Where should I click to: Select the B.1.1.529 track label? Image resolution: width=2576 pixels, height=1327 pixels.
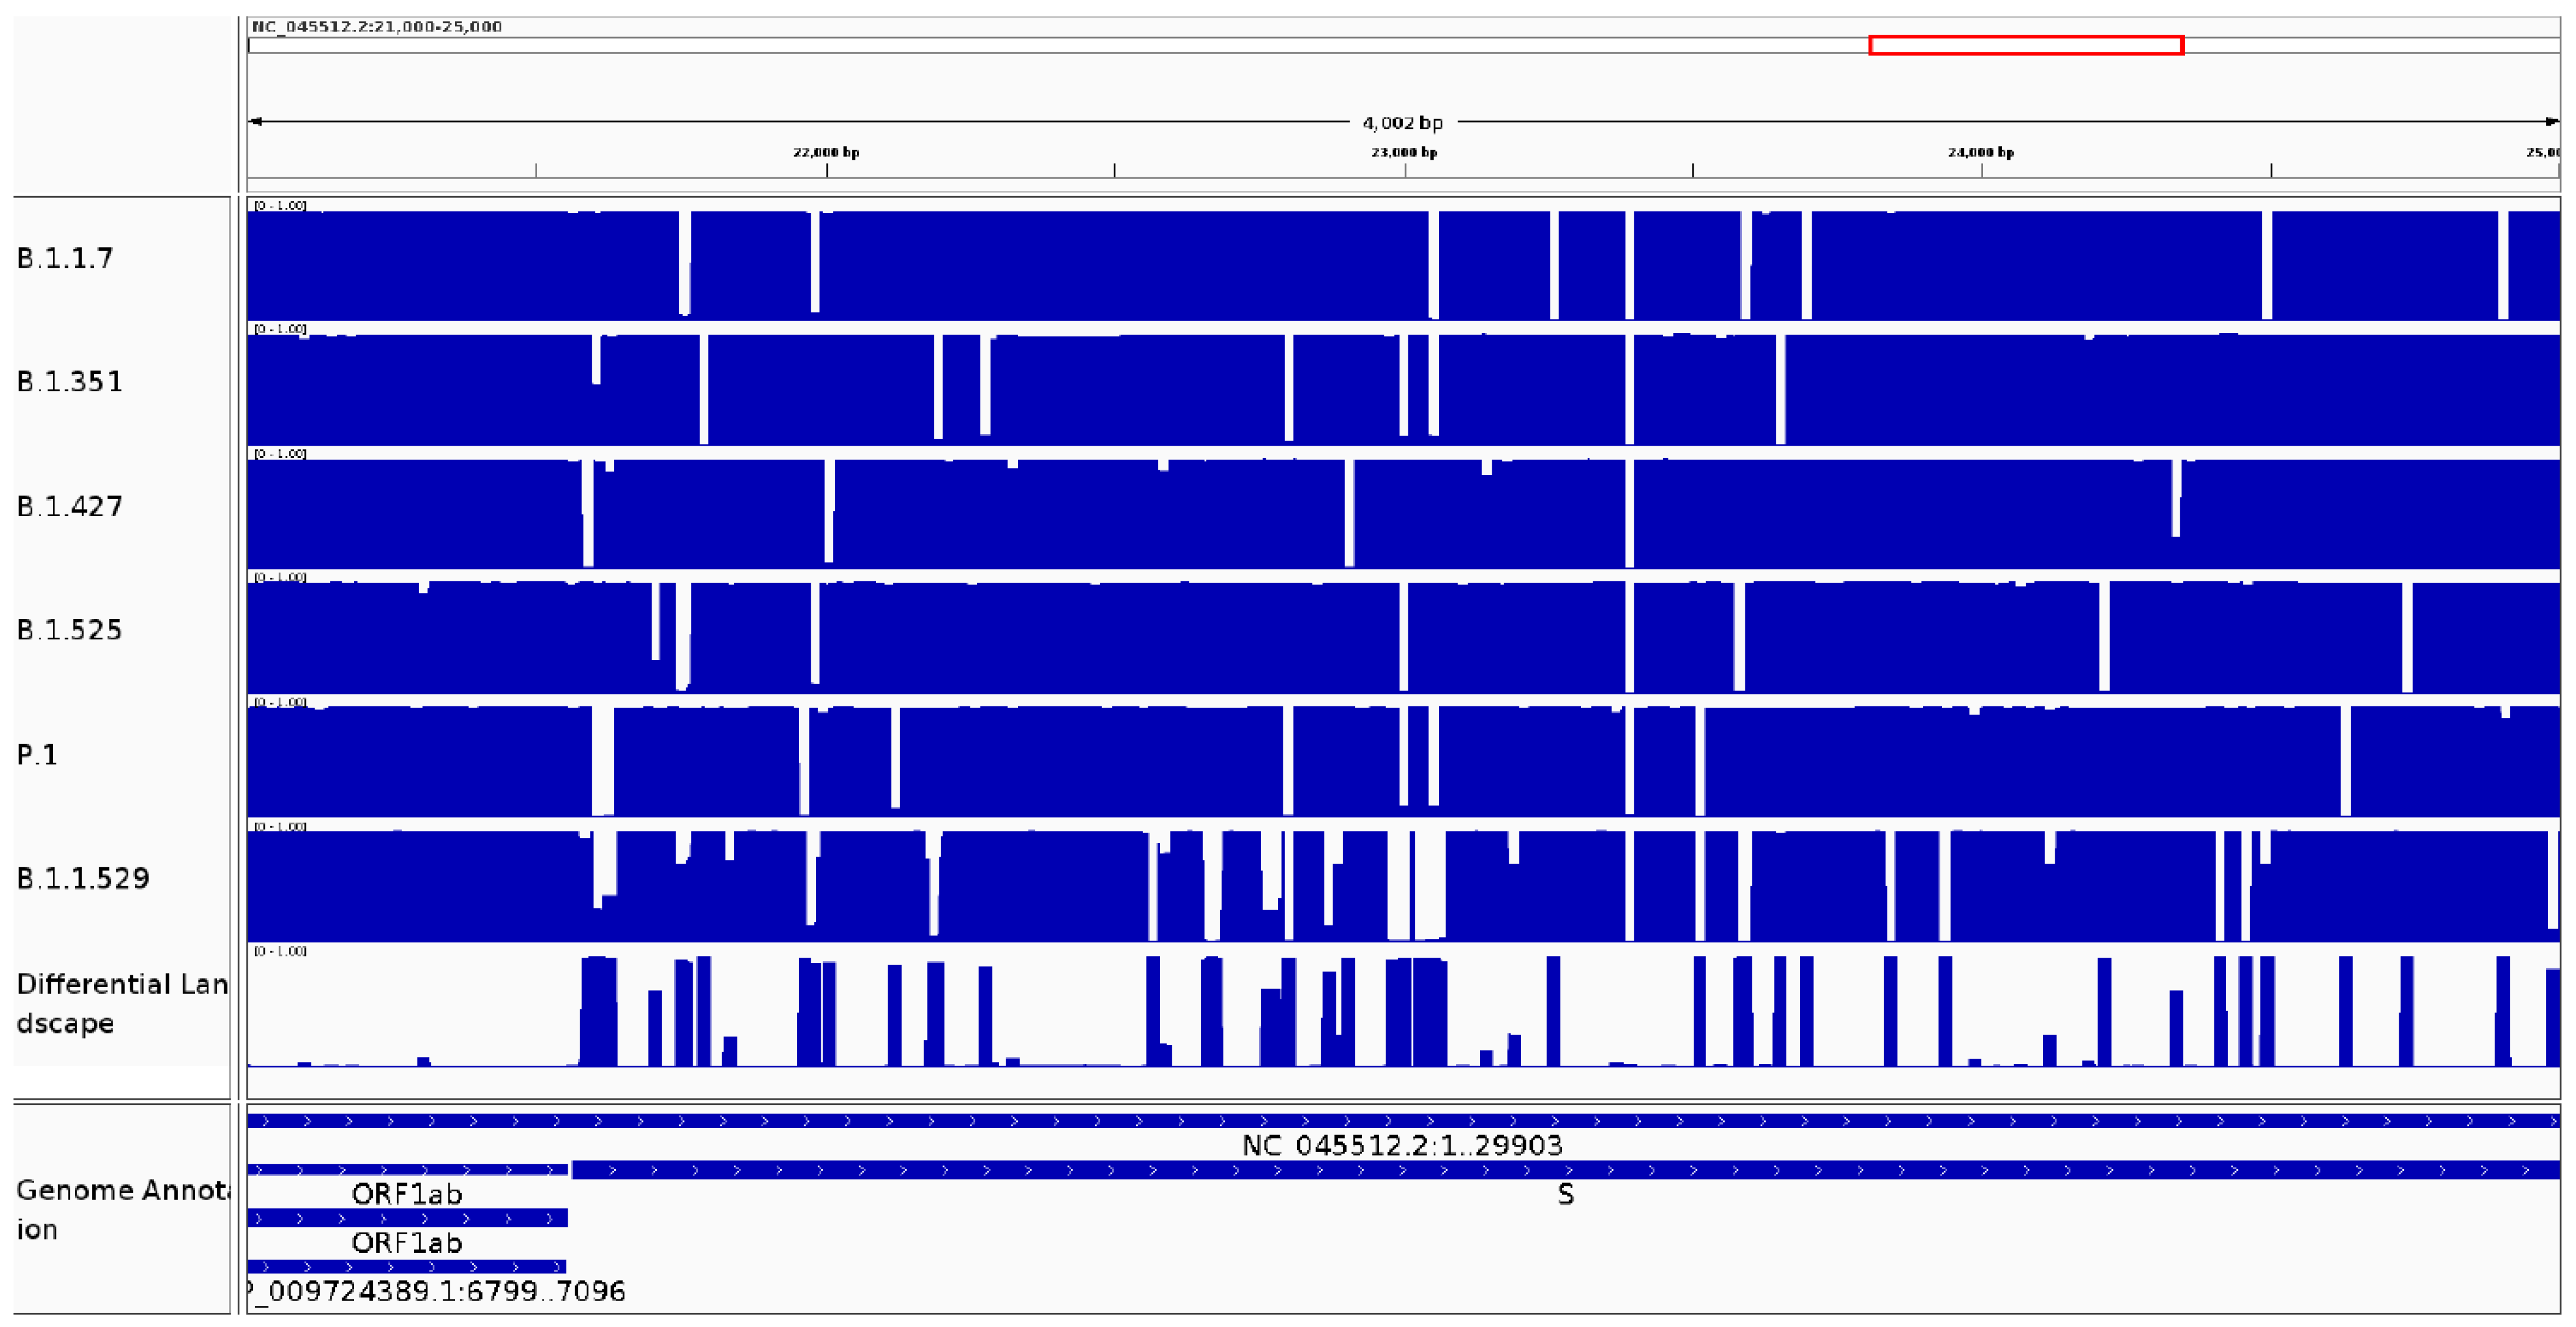coord(83,878)
